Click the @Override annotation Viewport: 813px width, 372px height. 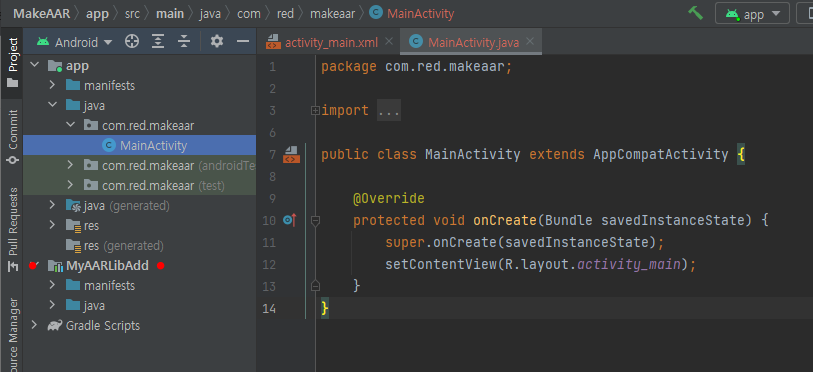point(389,198)
